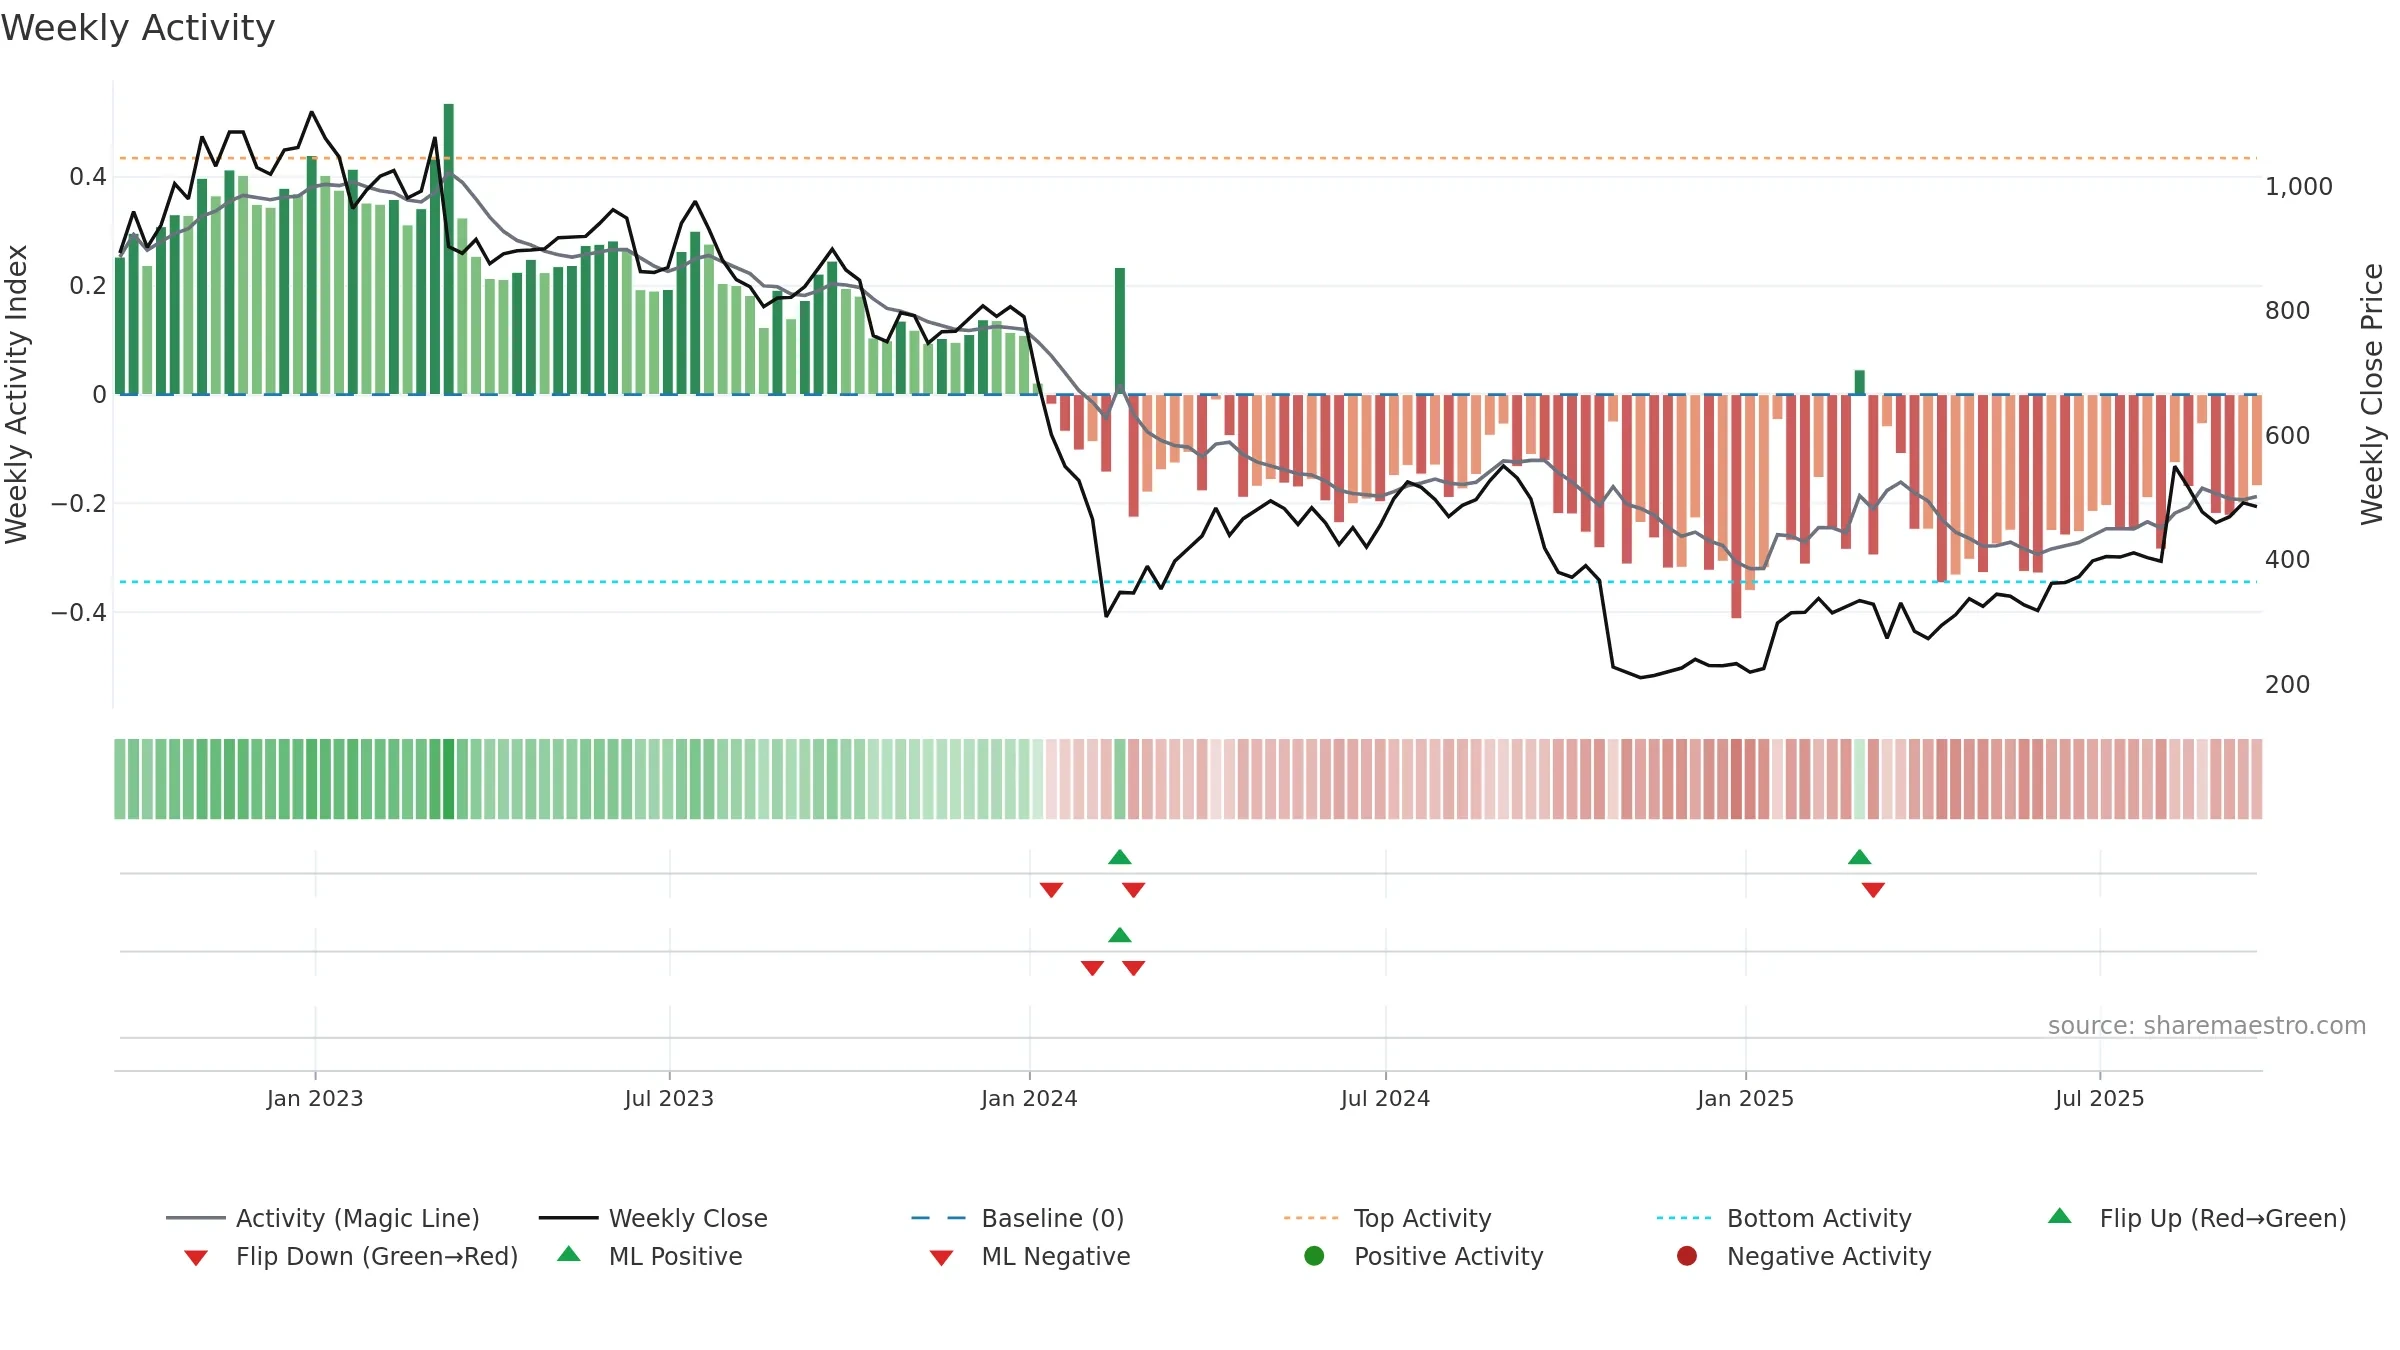Screen dimensions: 2400x1350
Task: Toggle the Top Activity legend entry
Action: 1387,1218
